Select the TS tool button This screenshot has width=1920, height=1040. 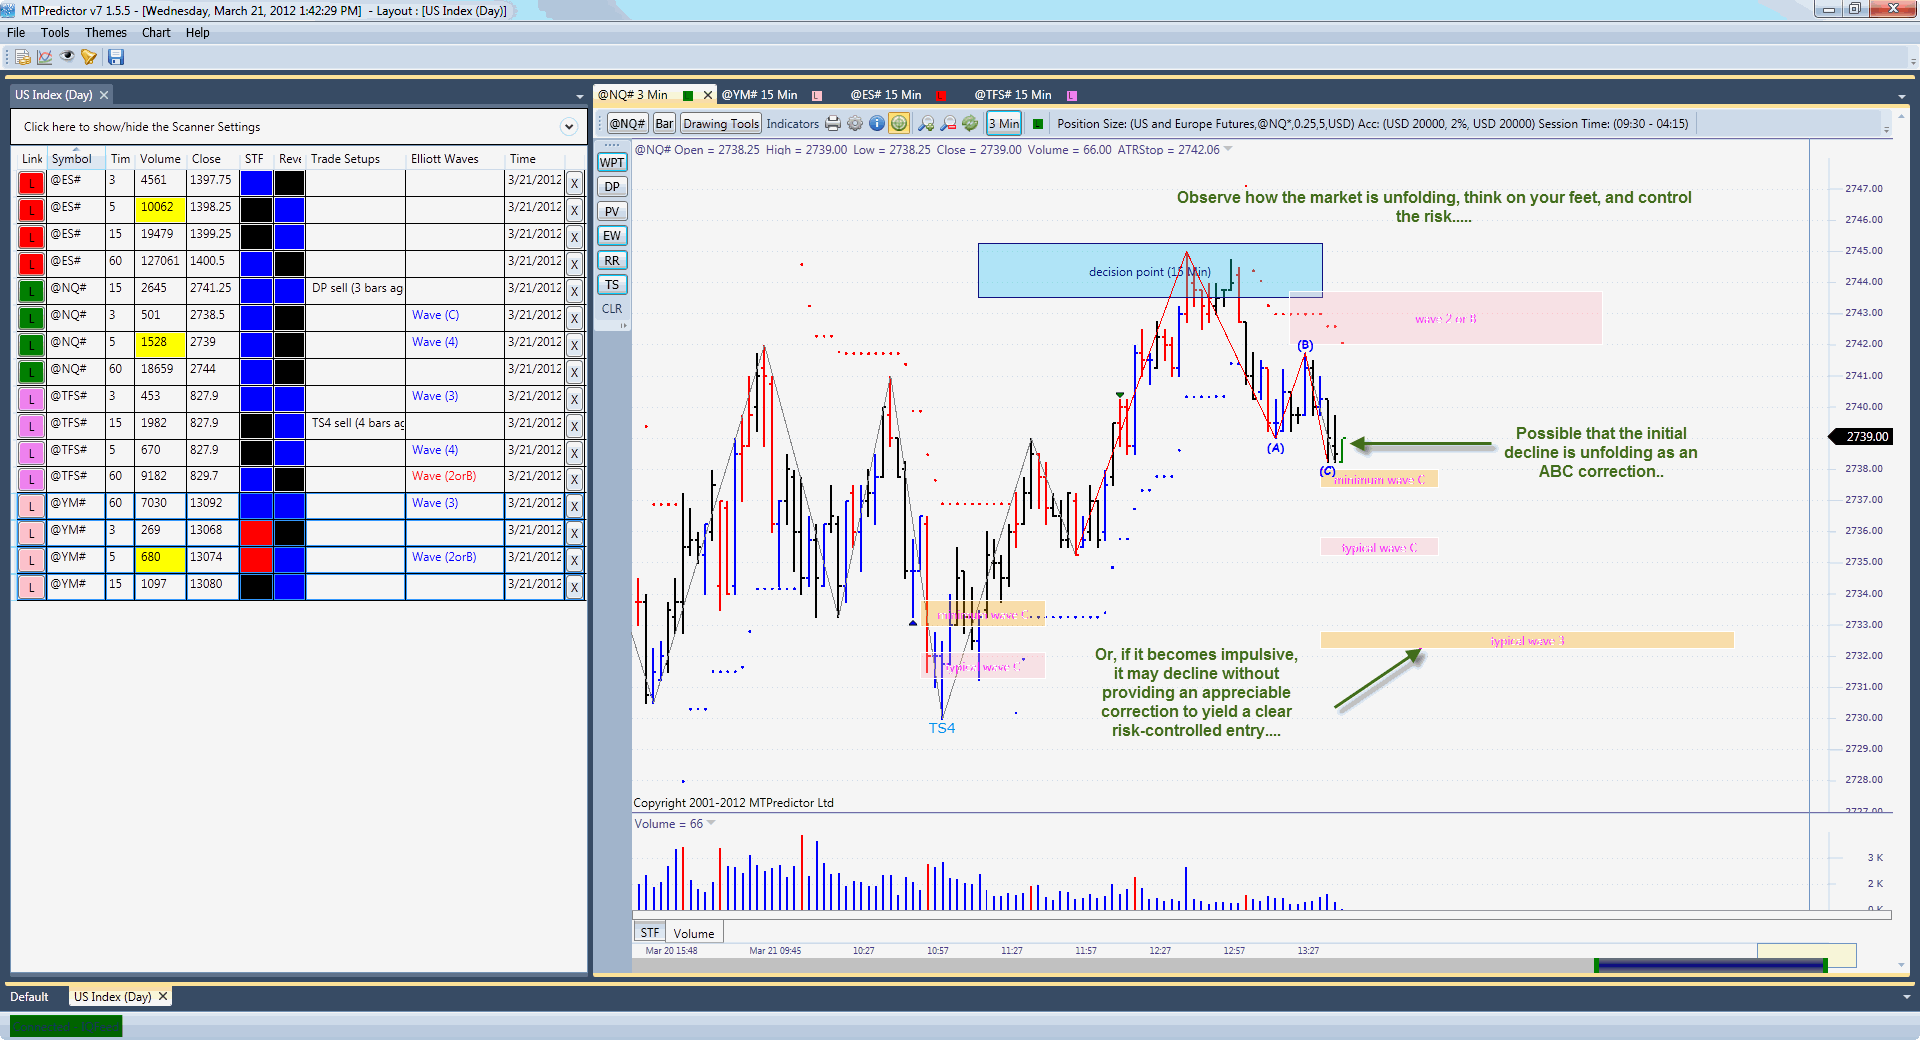[x=612, y=285]
